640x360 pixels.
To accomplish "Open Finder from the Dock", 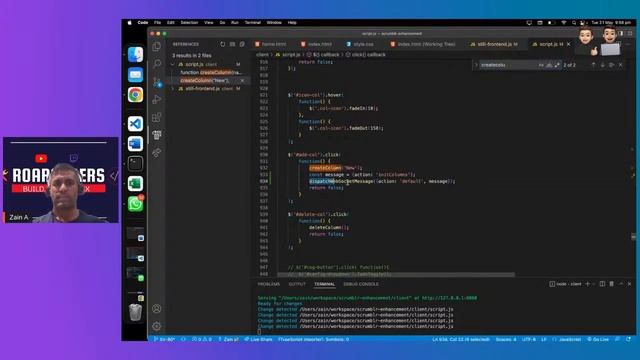I will click(135, 55).
